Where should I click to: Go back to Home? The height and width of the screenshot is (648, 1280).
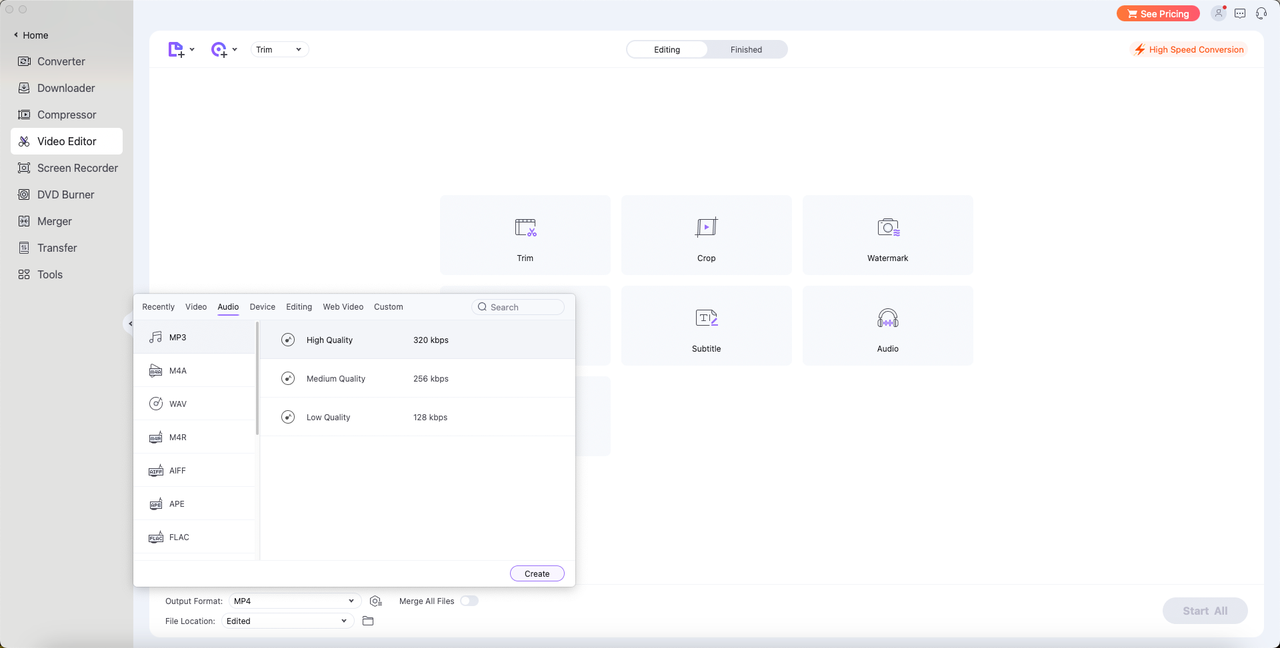(31, 35)
